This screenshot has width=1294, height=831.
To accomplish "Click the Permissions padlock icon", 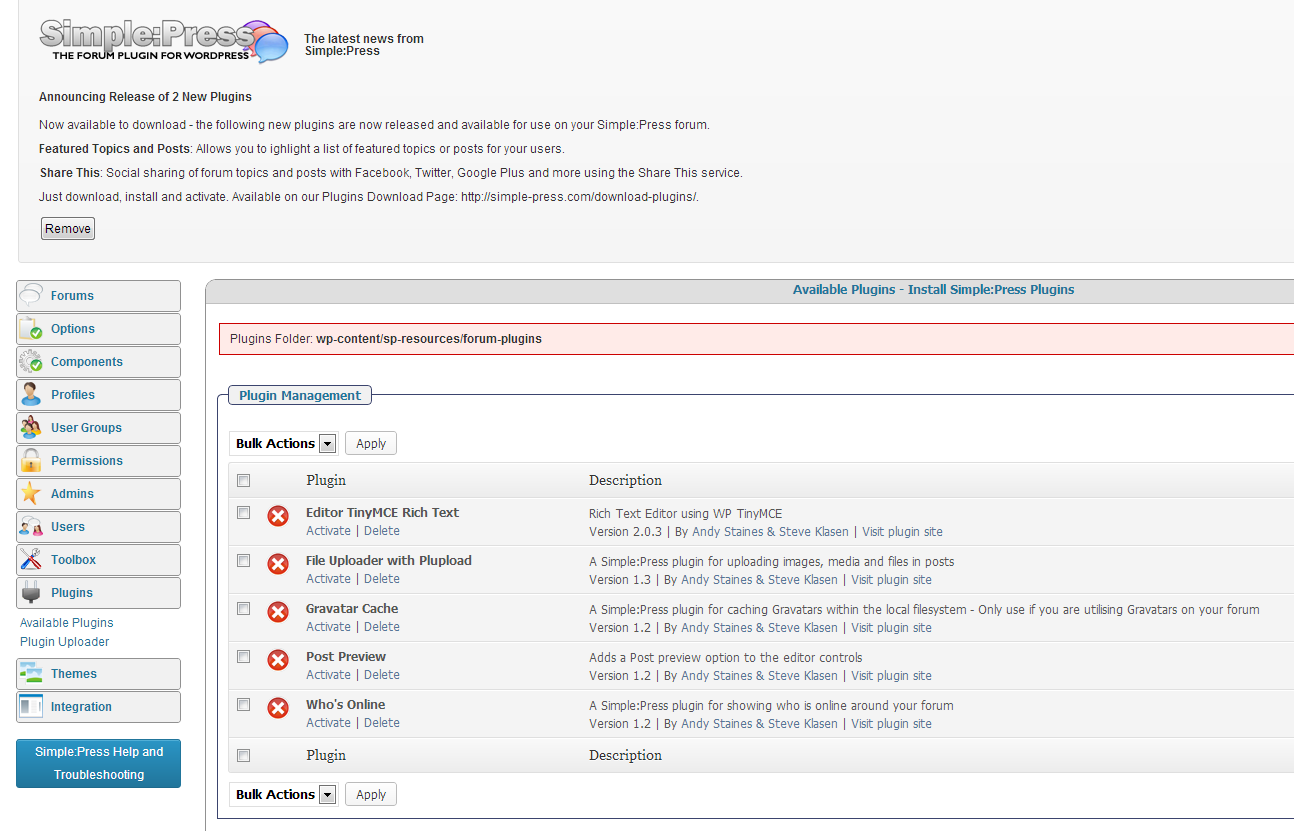I will coord(31,460).
